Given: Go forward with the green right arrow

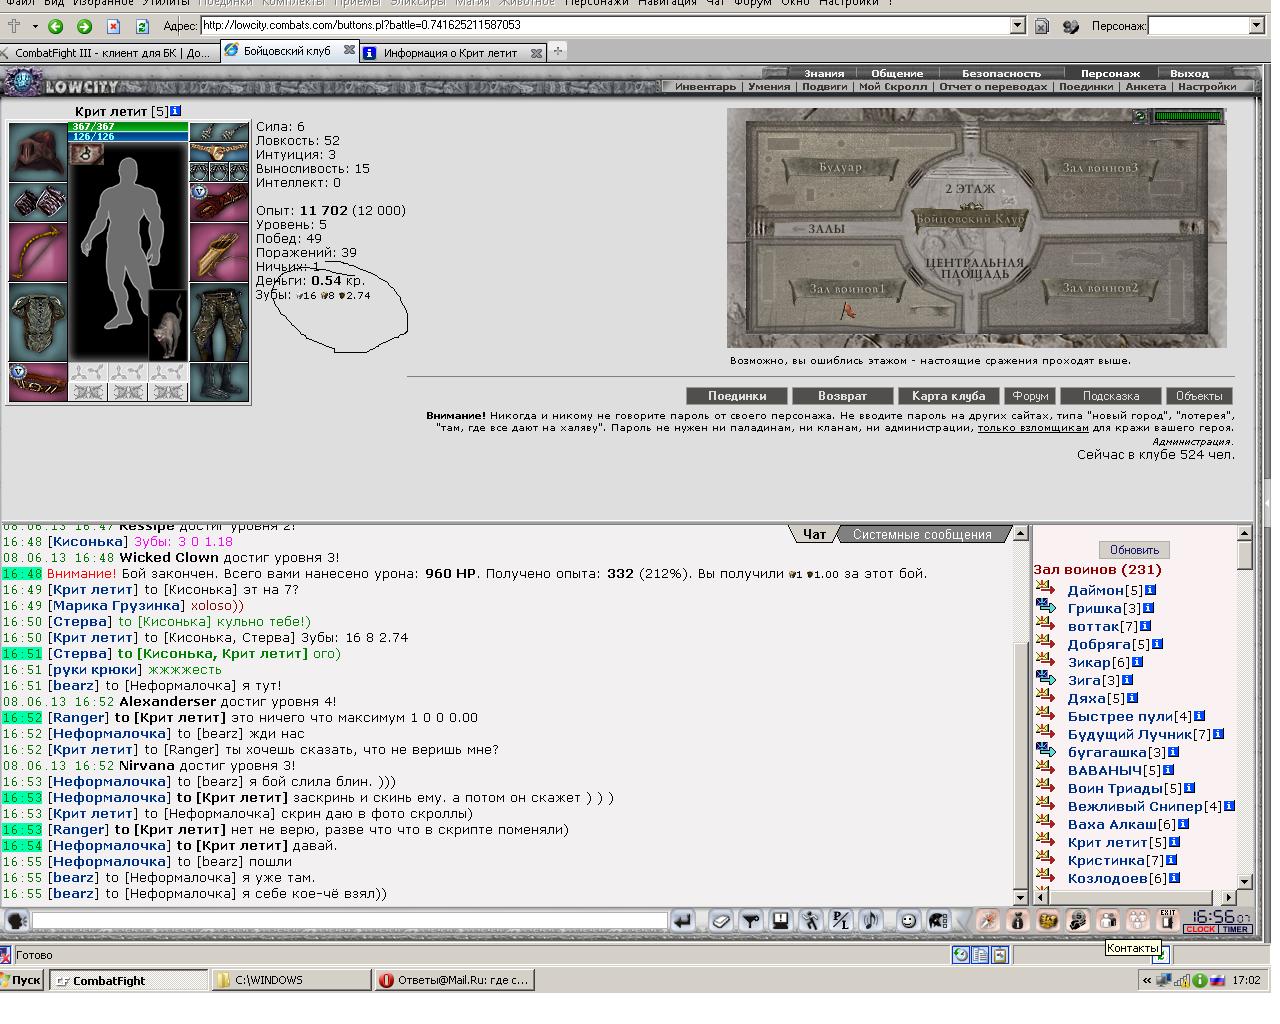Looking at the screenshot, I should pos(84,26).
